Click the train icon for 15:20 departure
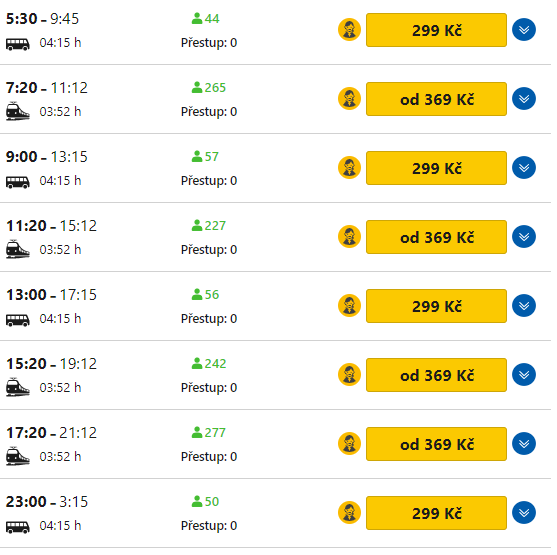557x555 pixels. click(18, 387)
